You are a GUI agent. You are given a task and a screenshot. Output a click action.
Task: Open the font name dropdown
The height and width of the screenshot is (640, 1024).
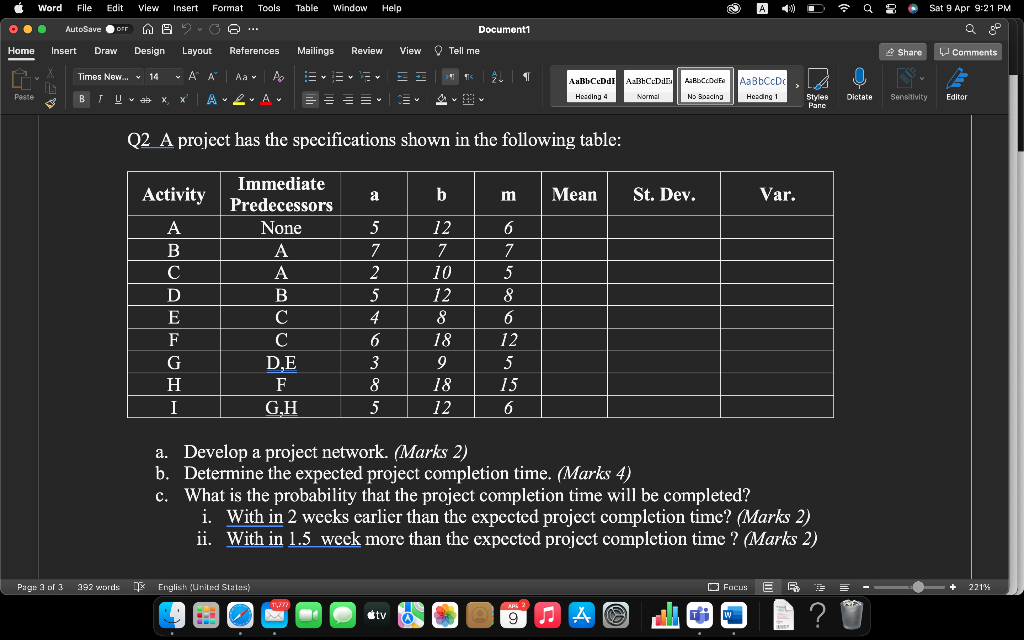[x=138, y=76]
